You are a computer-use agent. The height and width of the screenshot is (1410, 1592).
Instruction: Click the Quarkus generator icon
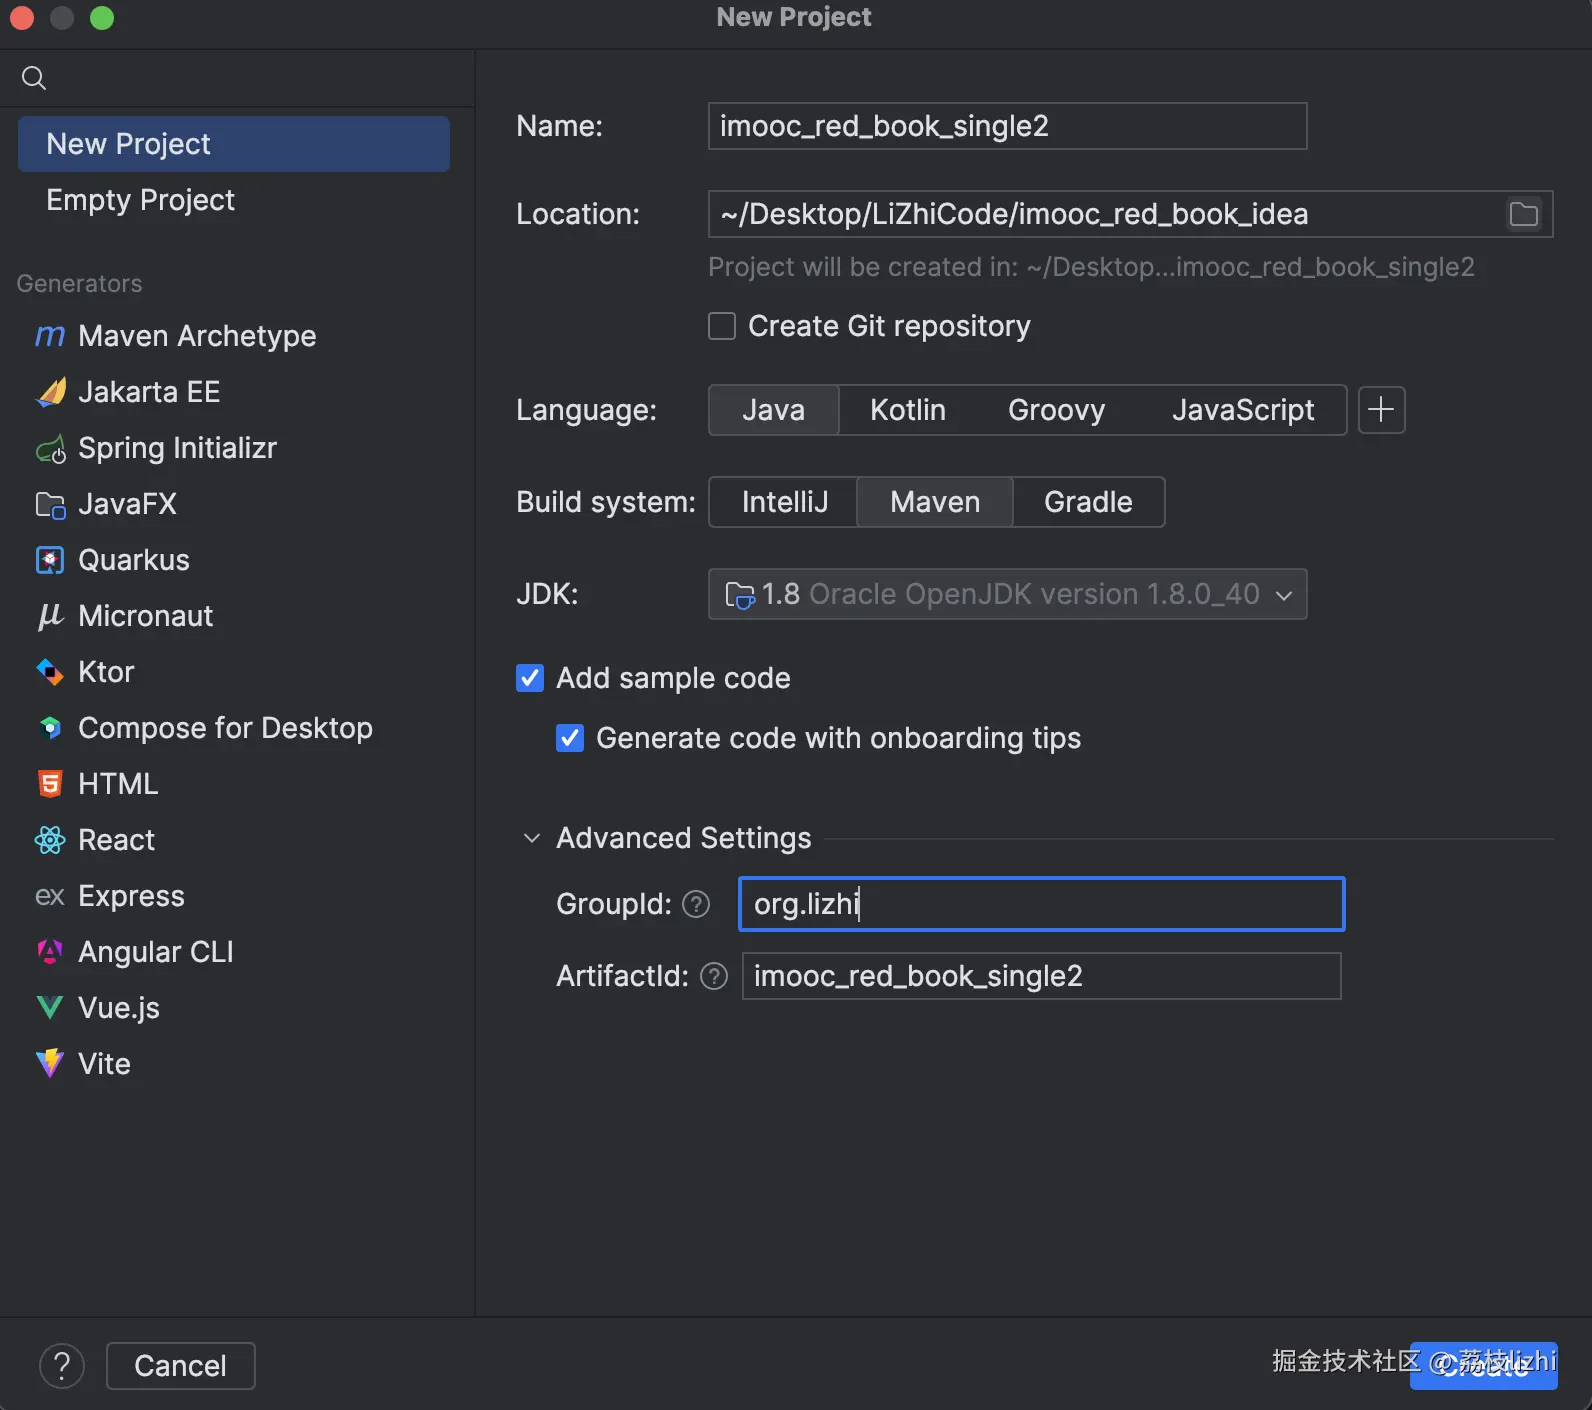pyautogui.click(x=50, y=560)
